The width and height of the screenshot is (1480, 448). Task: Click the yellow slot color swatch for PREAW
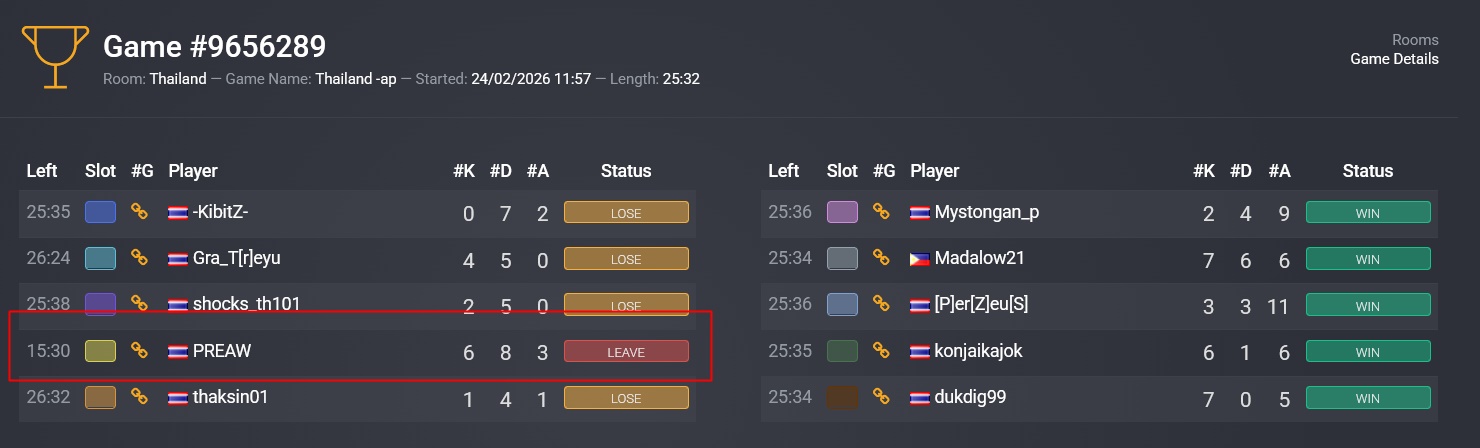click(x=100, y=351)
